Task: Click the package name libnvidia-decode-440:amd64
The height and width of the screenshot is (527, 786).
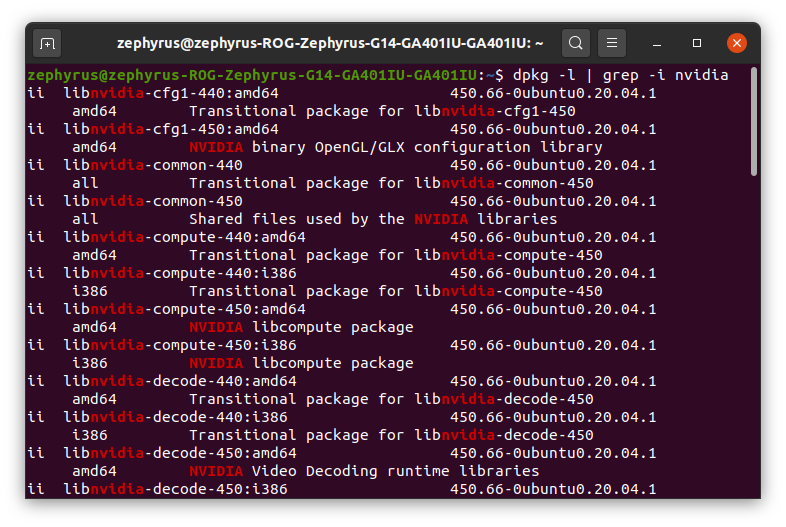Action: tap(180, 382)
